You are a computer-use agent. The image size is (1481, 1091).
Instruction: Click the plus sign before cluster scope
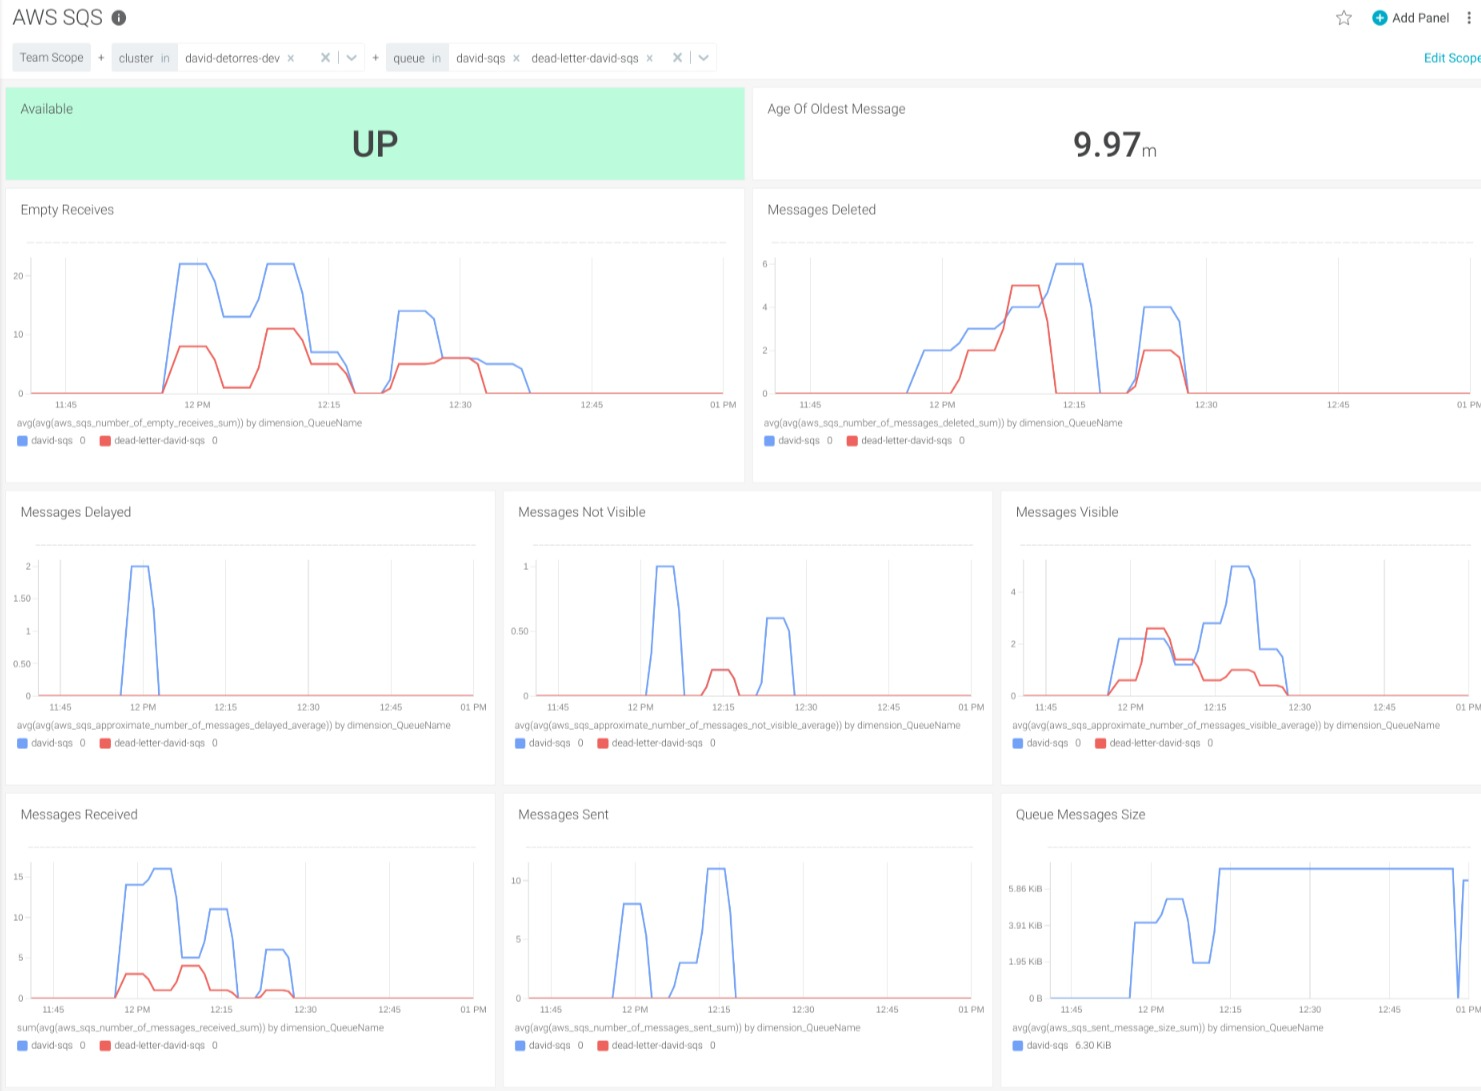click(x=101, y=58)
